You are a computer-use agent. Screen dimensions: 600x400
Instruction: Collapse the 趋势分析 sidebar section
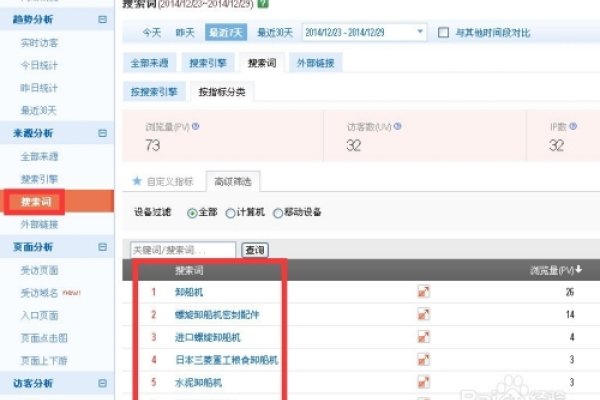(102, 19)
